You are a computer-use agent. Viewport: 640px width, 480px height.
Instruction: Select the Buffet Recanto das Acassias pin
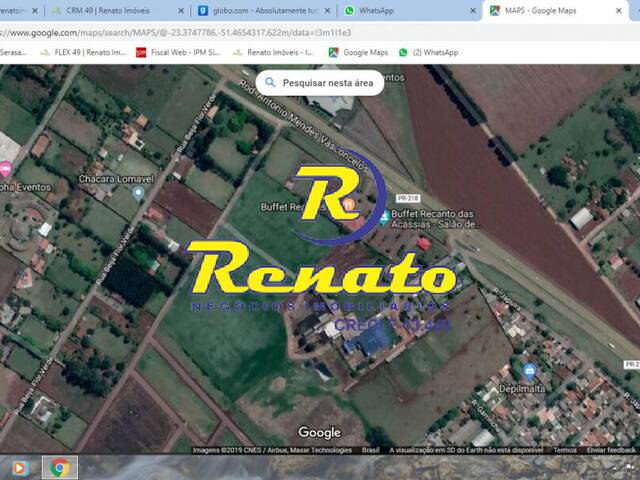[x=384, y=217]
